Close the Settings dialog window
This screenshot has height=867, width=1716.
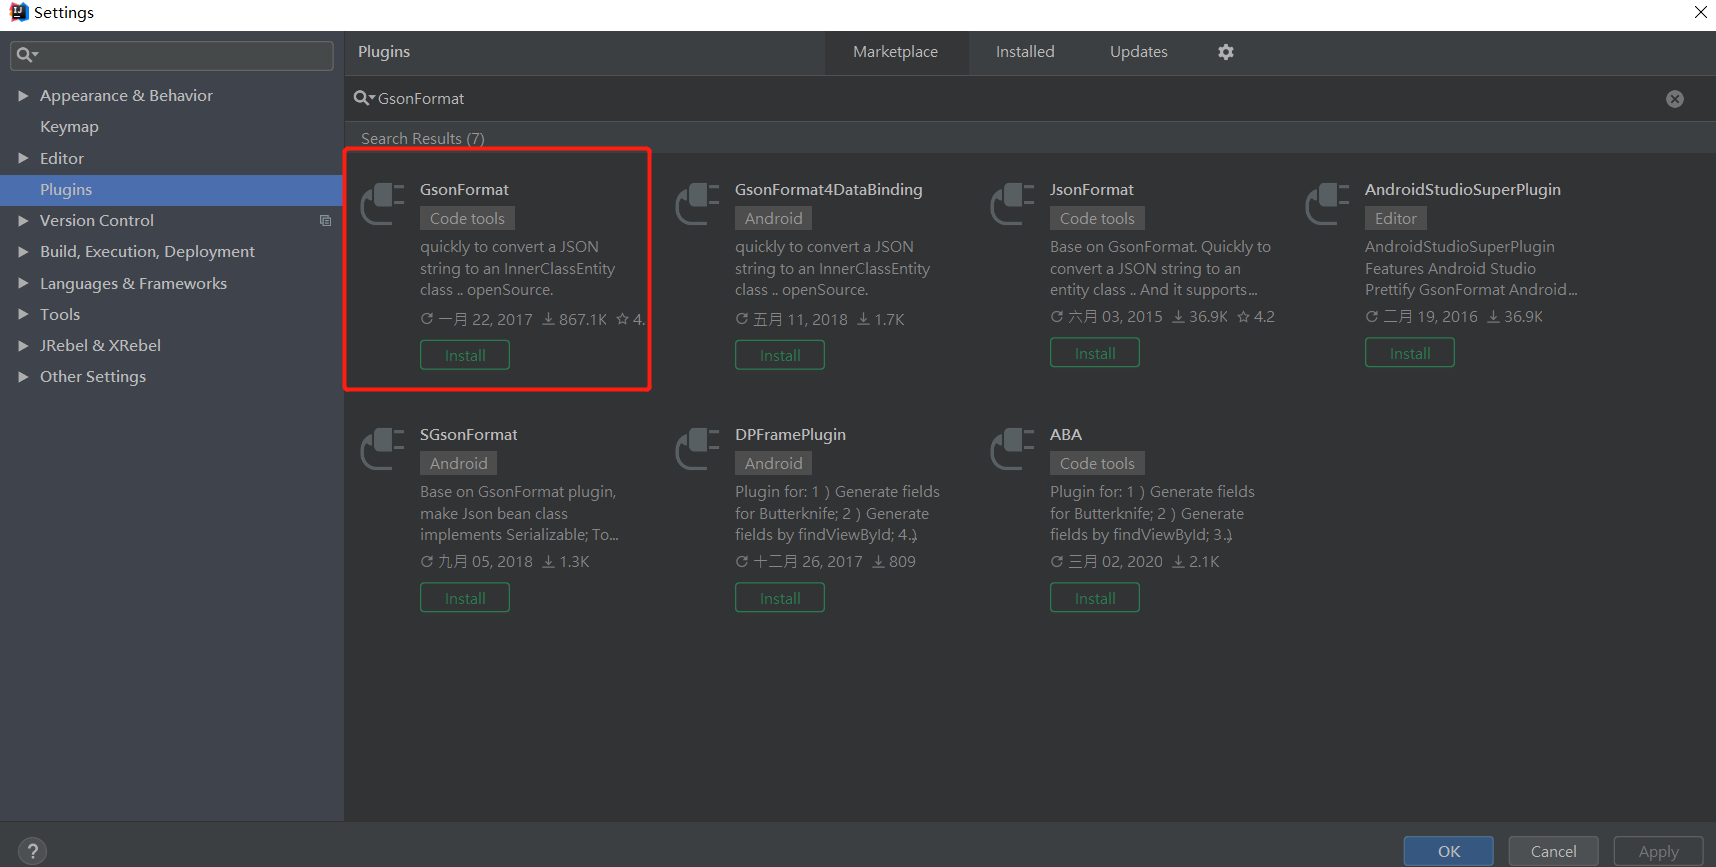pyautogui.click(x=1700, y=12)
